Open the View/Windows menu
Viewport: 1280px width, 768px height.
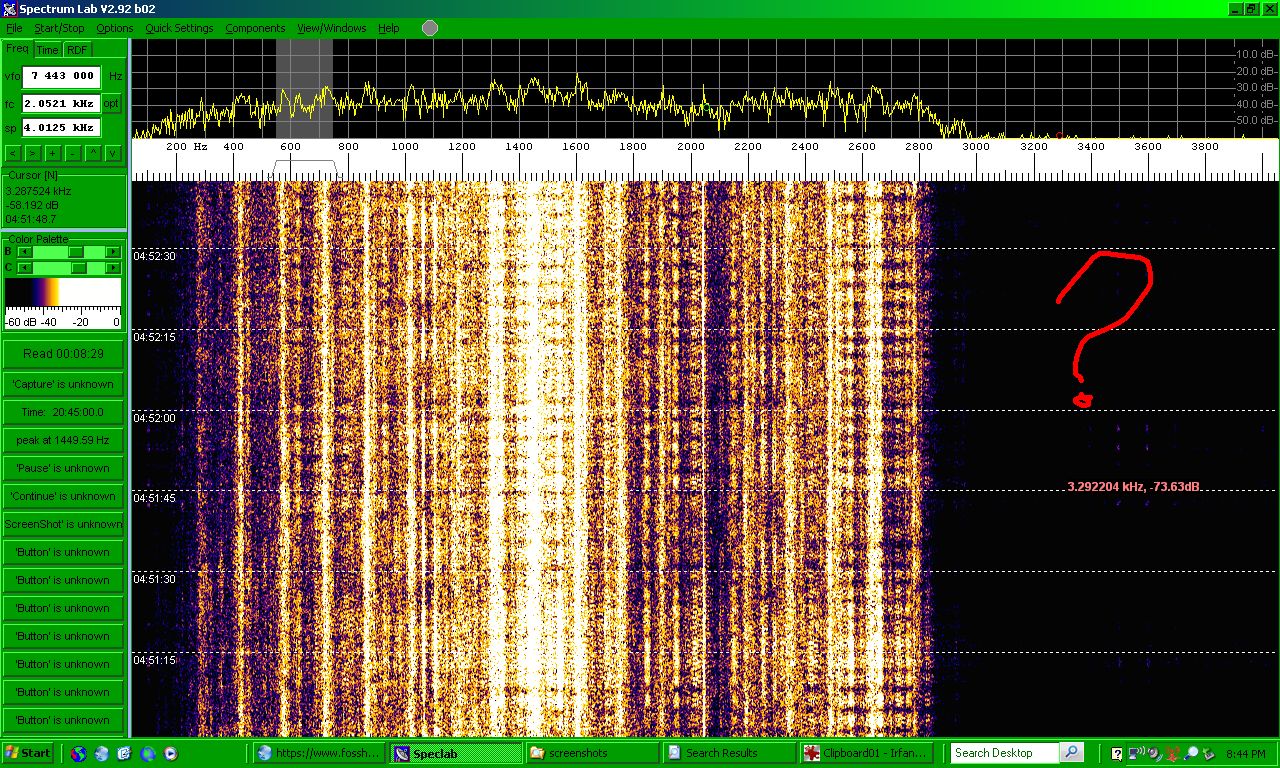331,28
